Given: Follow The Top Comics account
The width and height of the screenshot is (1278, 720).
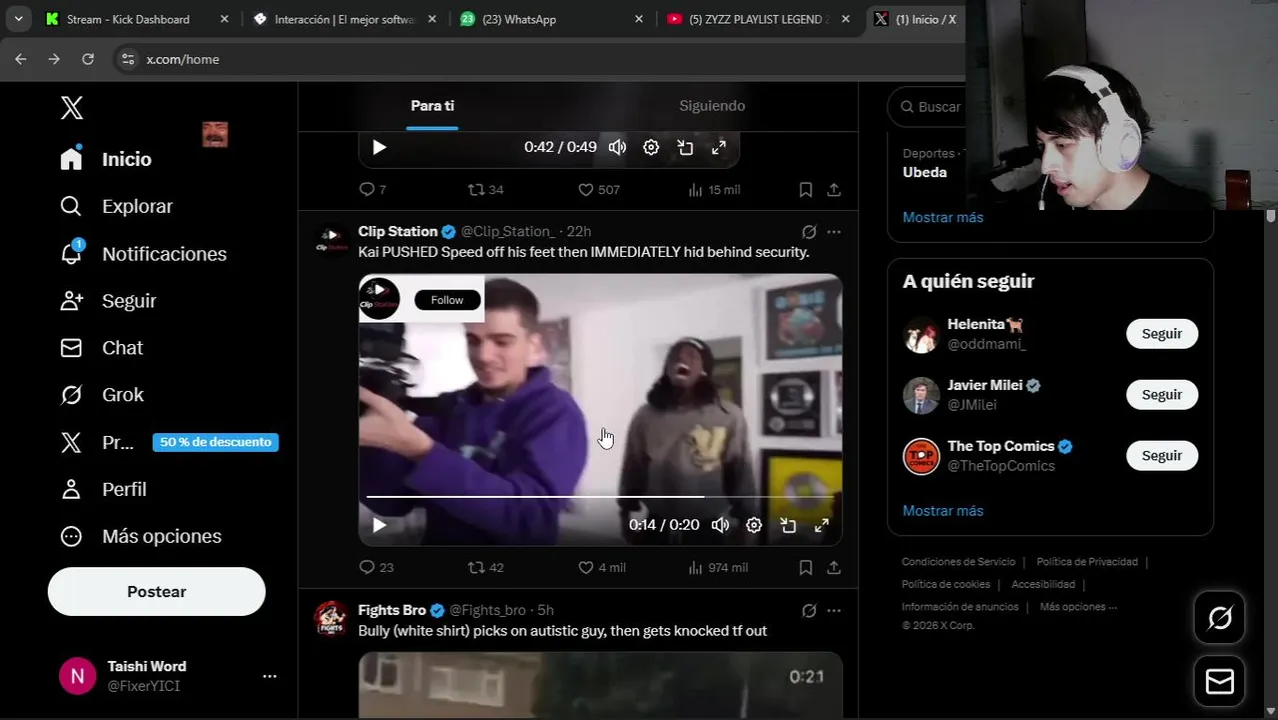Looking at the screenshot, I should 1162,456.
